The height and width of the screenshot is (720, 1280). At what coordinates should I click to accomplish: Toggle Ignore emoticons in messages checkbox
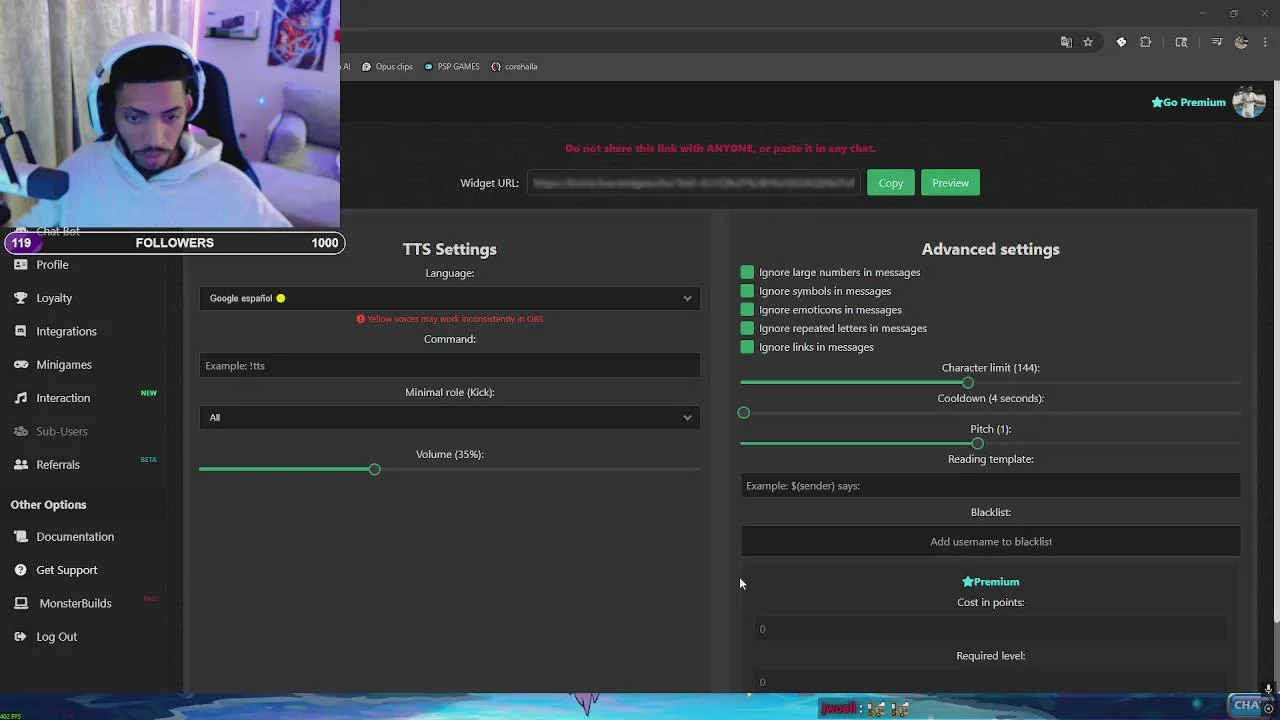pos(747,310)
